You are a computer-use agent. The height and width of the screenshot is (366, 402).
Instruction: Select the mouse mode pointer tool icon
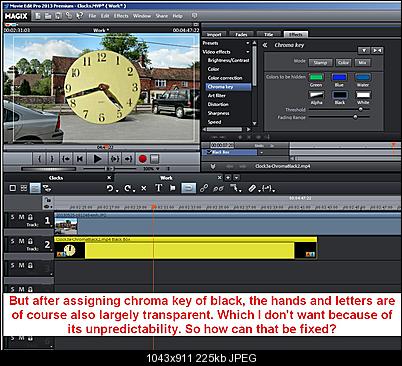click(235, 188)
